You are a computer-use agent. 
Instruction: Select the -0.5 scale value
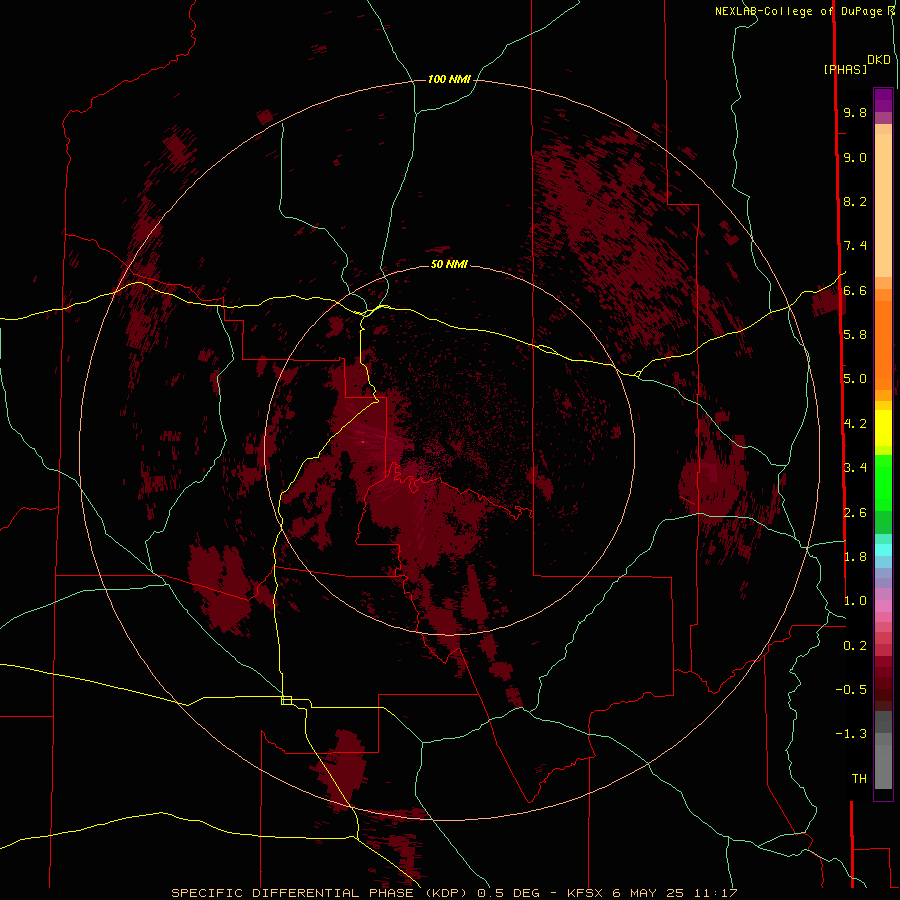coord(851,690)
